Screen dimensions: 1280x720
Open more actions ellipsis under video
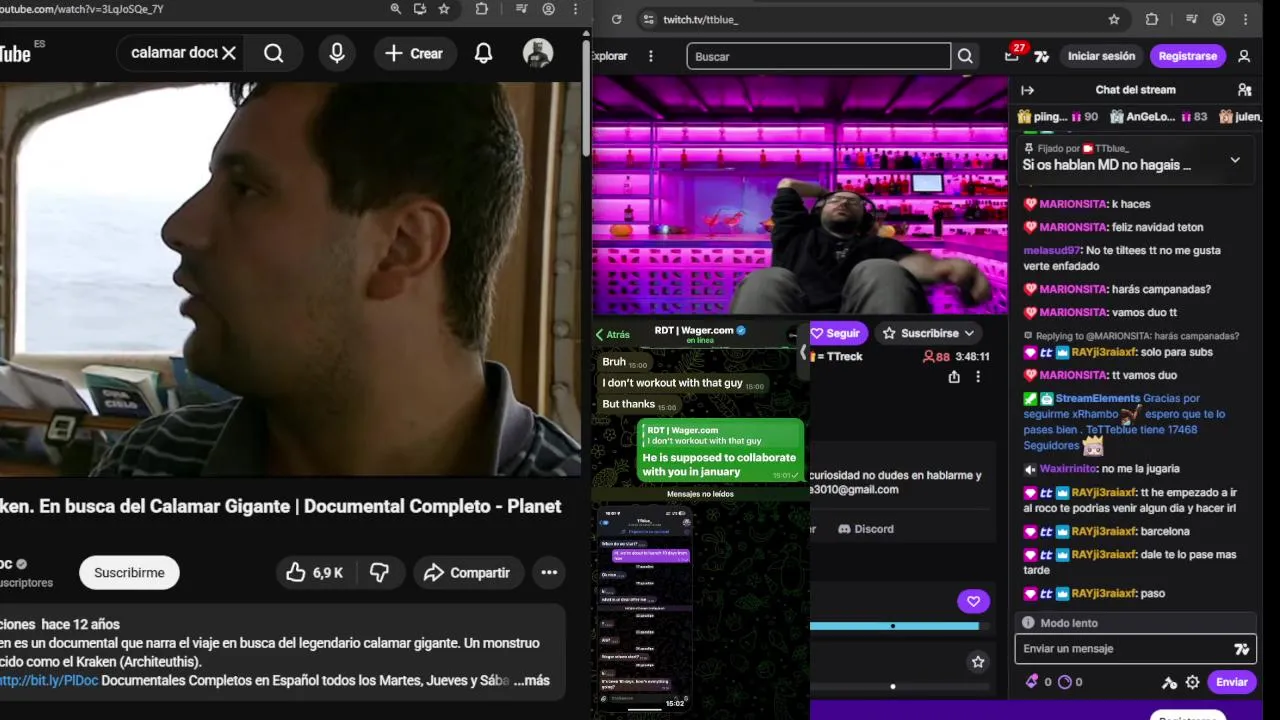click(x=549, y=573)
